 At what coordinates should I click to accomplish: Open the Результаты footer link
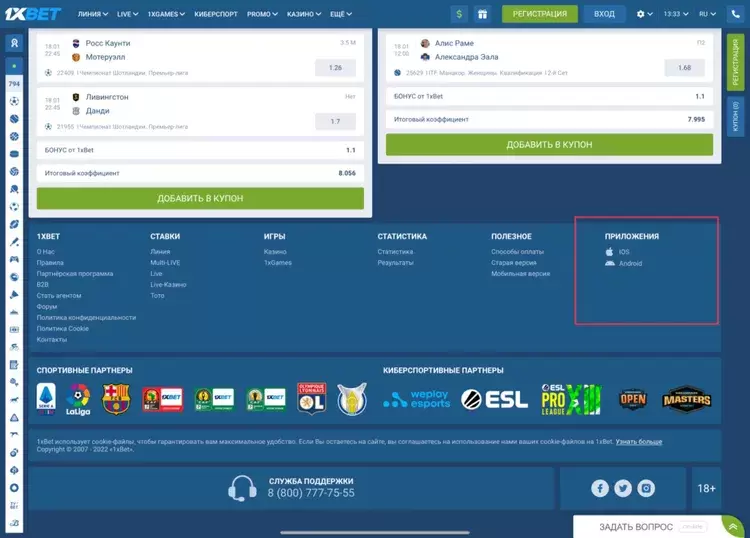(x=395, y=263)
